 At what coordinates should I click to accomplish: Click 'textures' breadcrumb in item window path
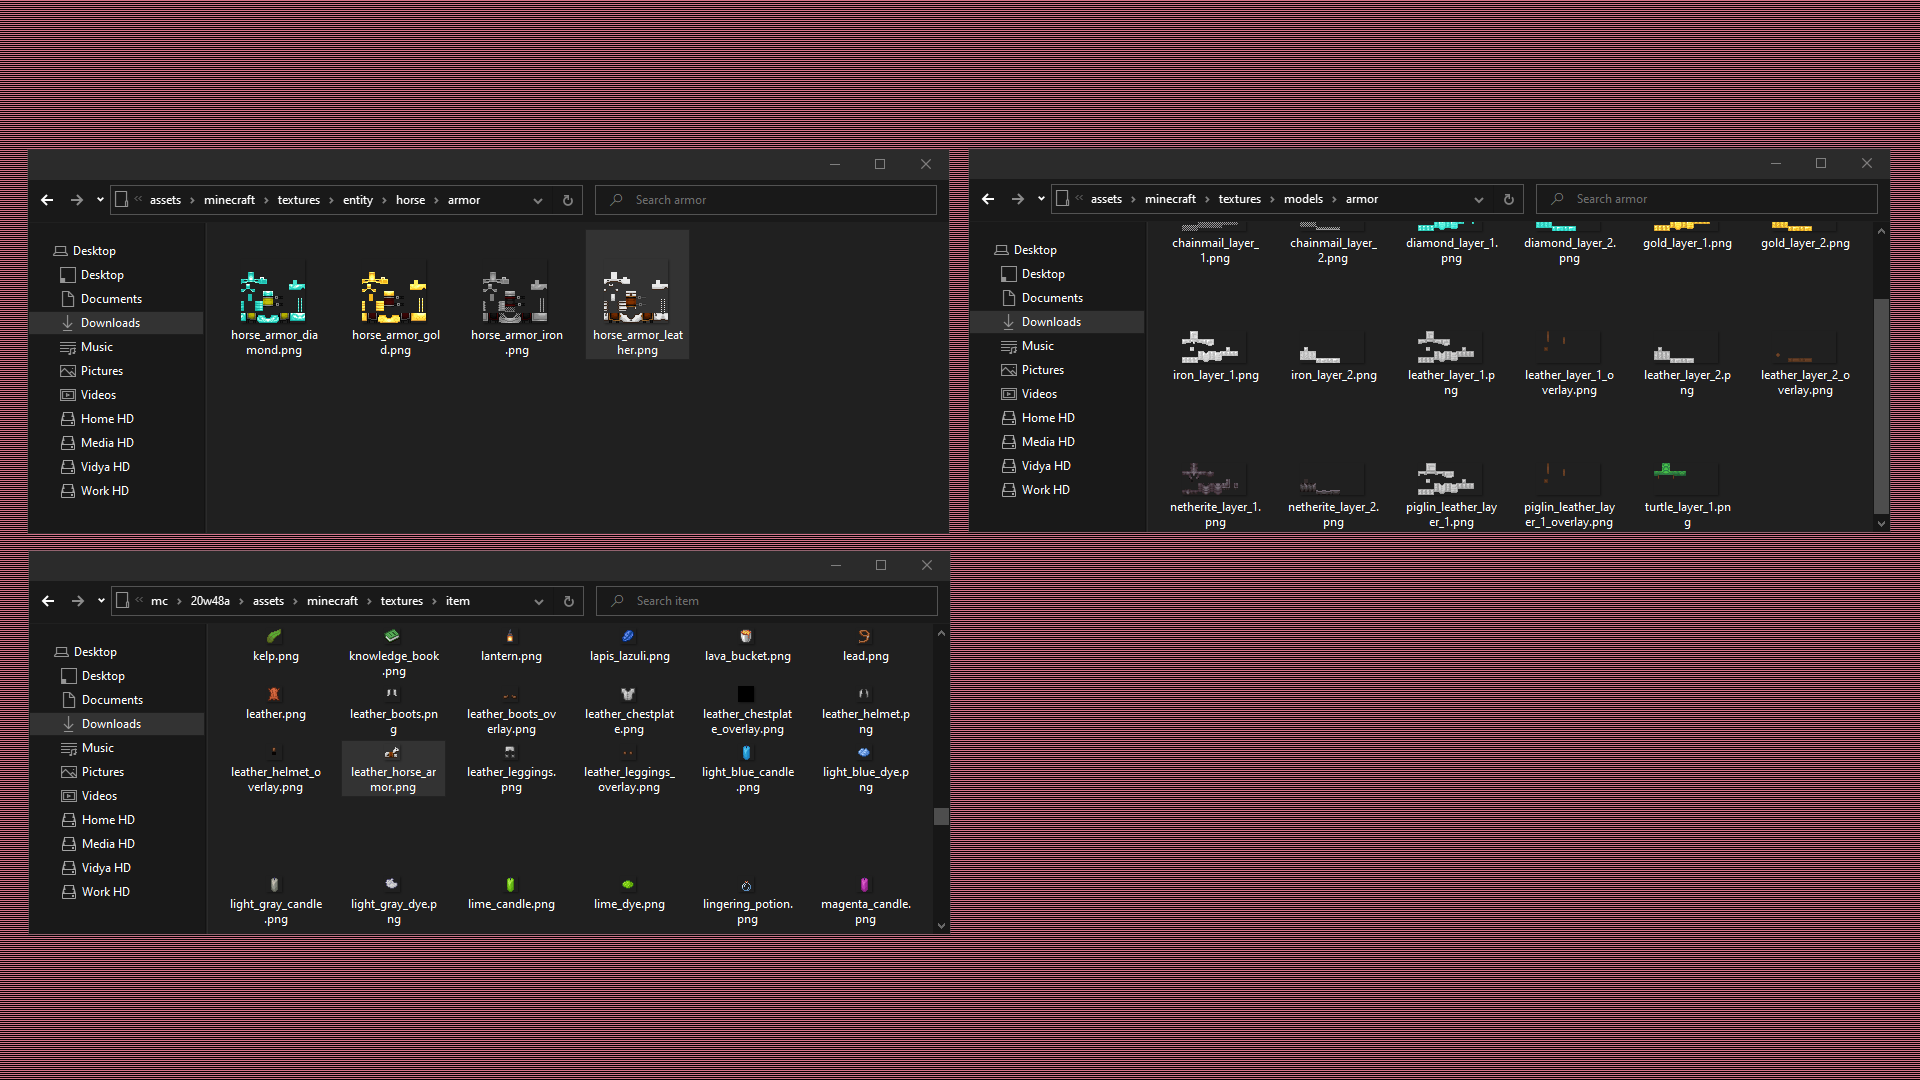point(401,601)
